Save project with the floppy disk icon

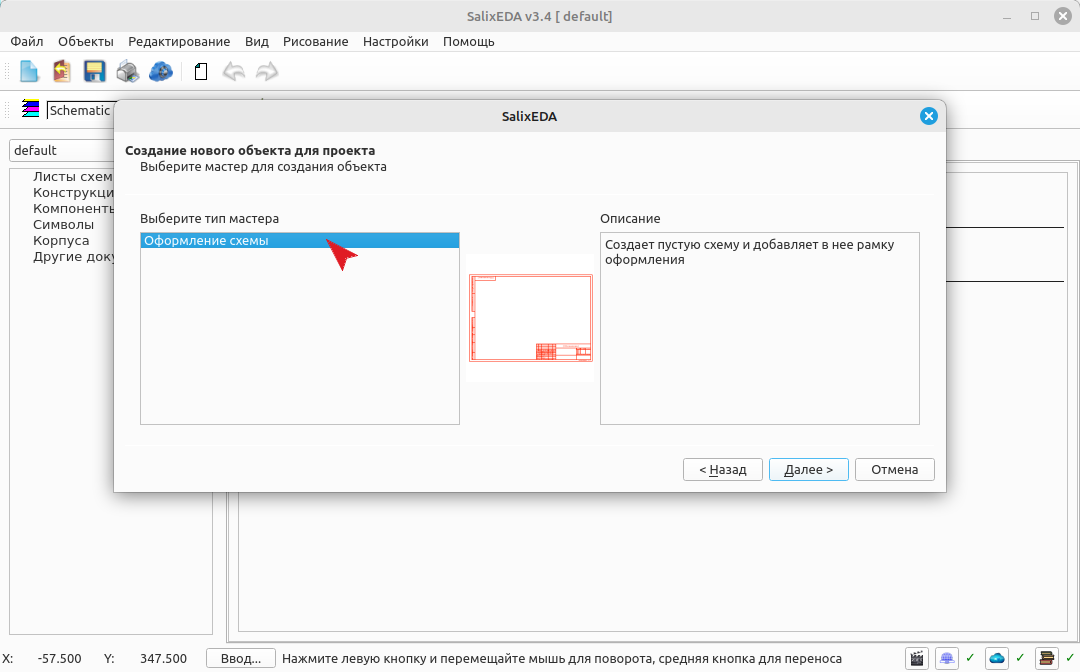coord(94,72)
